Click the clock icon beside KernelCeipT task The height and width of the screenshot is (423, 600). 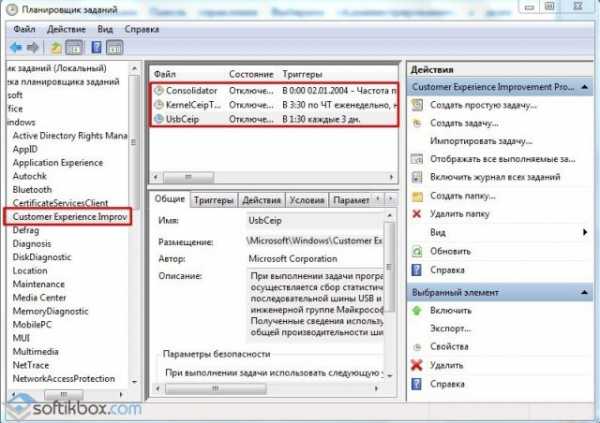(159, 105)
